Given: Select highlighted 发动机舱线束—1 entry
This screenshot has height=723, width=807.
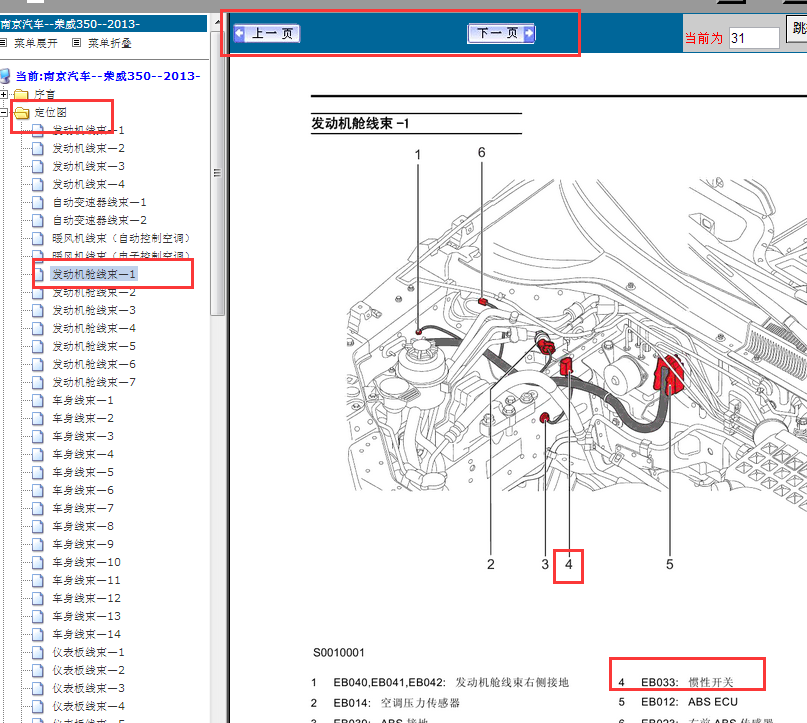Looking at the screenshot, I should click(94, 274).
